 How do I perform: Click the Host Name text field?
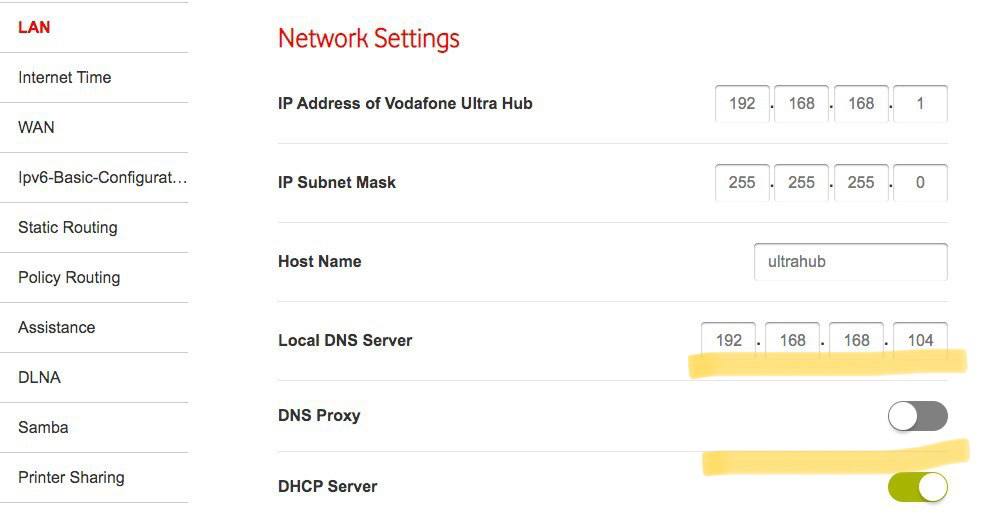(x=850, y=262)
